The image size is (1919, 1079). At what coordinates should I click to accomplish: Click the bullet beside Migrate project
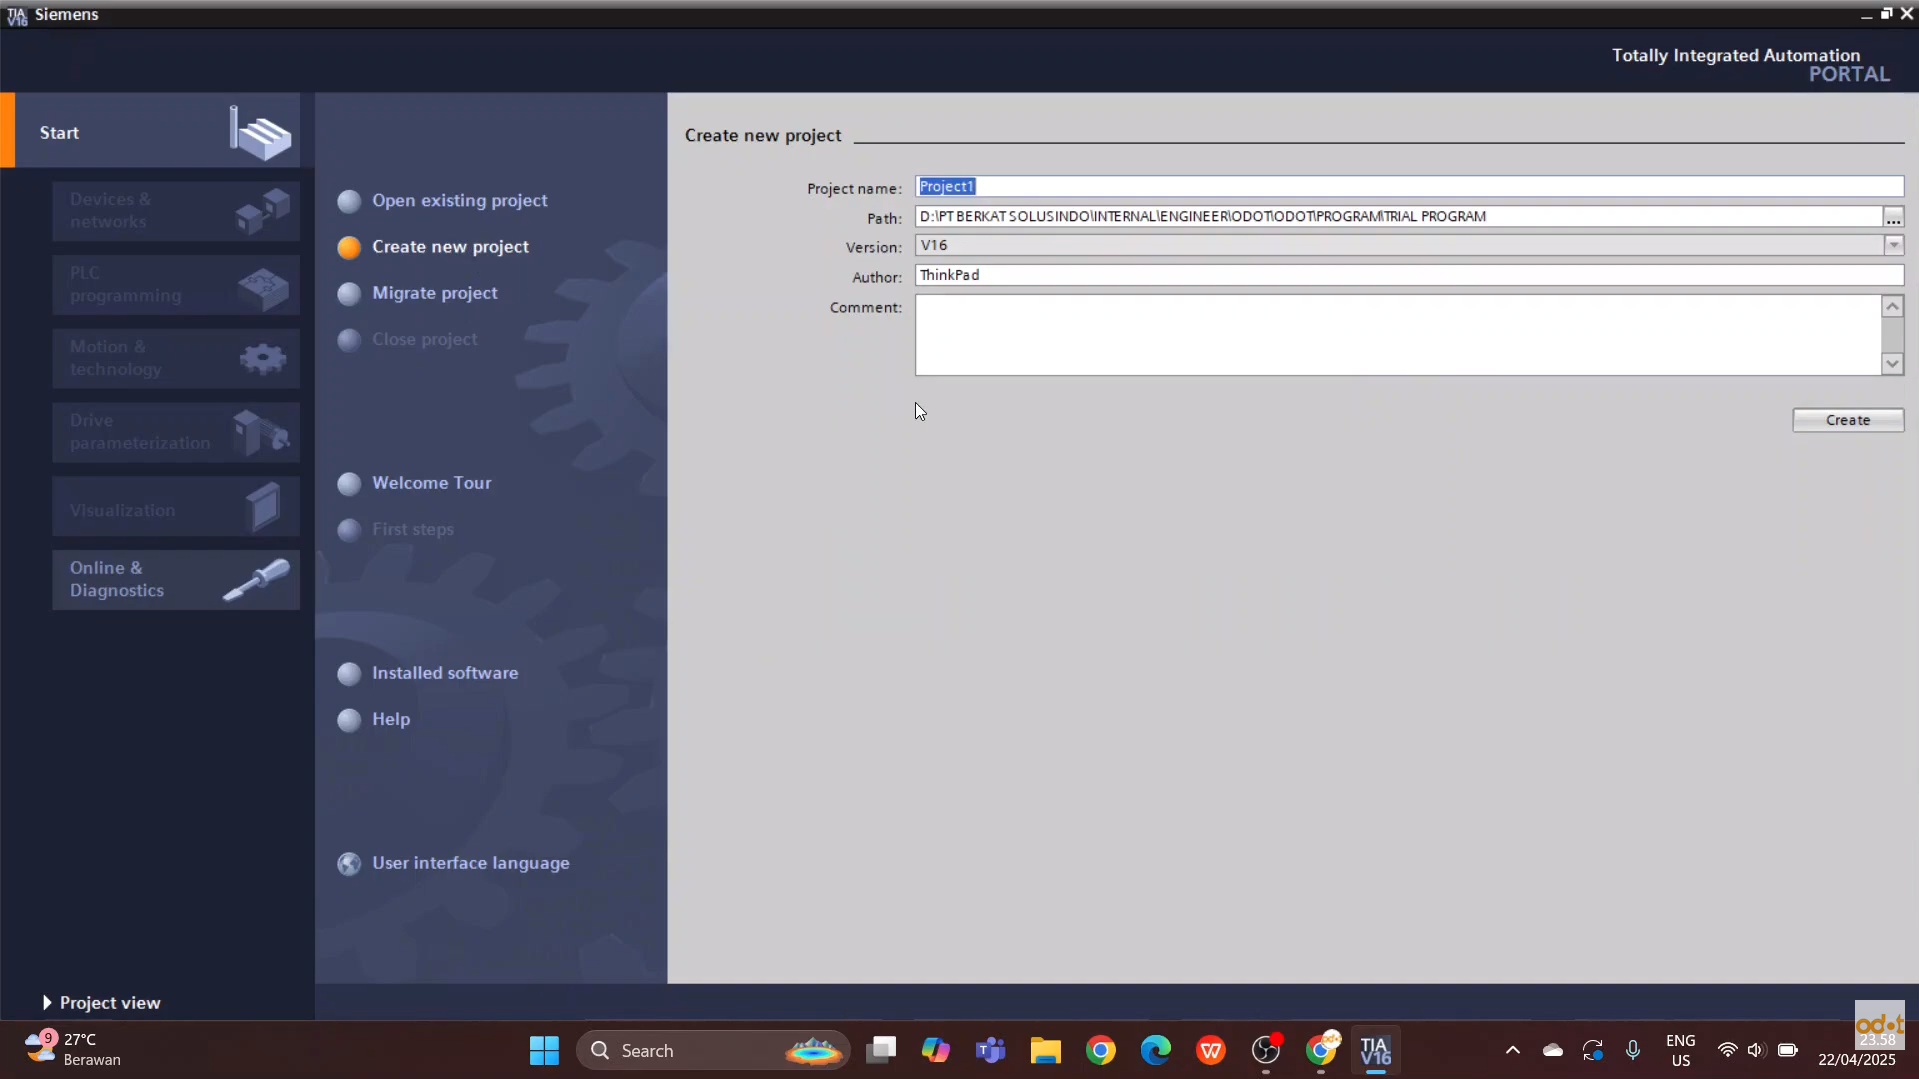click(x=349, y=294)
